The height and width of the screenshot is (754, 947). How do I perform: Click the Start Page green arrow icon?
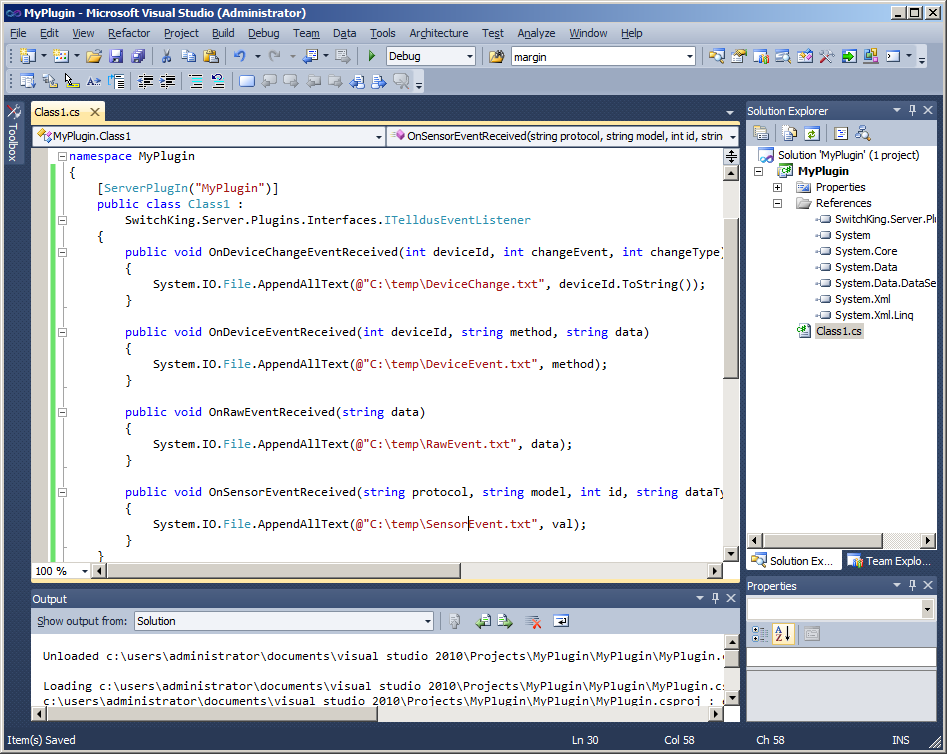849,56
